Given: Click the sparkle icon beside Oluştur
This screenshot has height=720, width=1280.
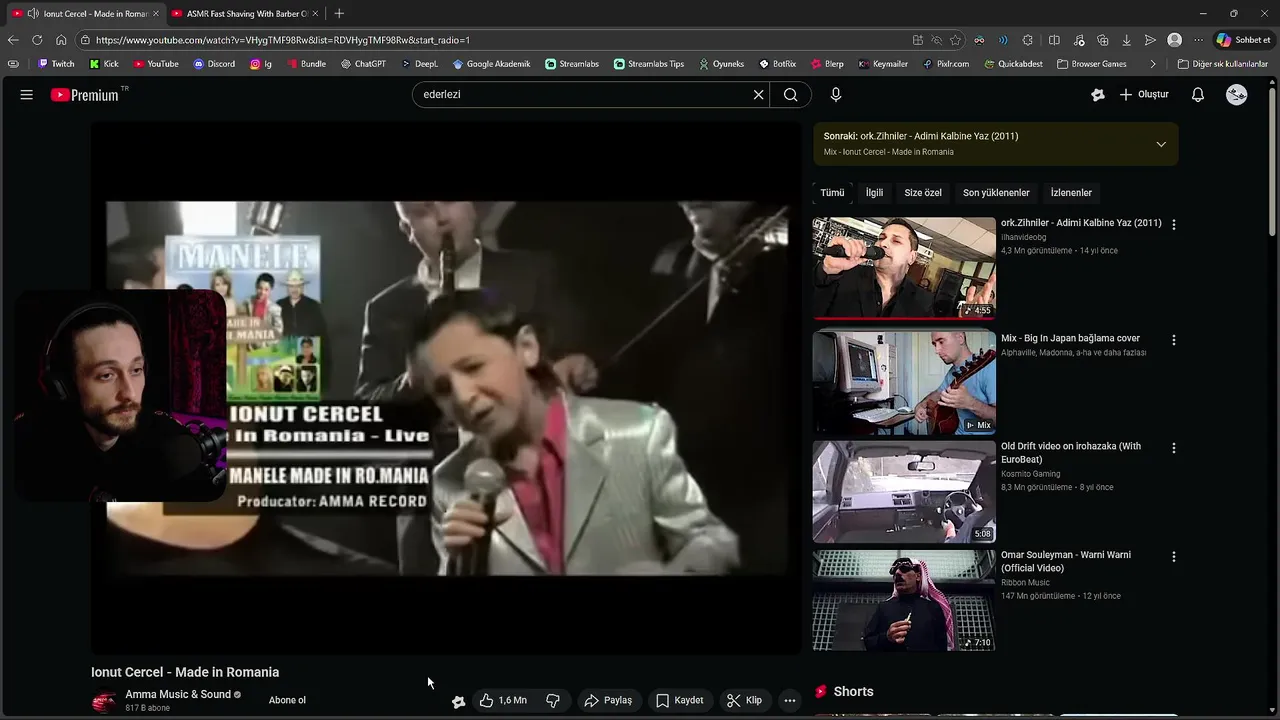Looking at the screenshot, I should point(1098,95).
